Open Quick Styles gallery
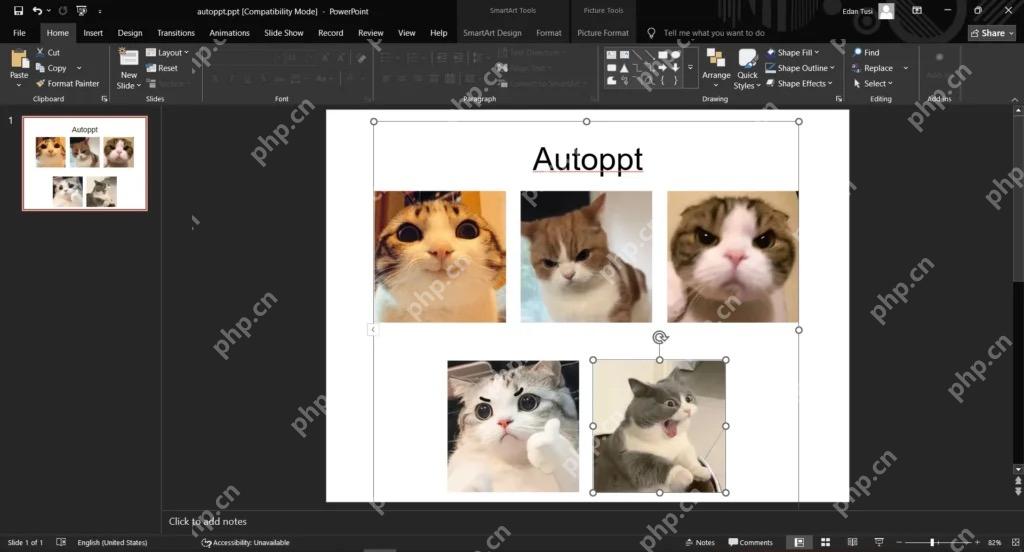Screen dimensions: 1024x552 [x=747, y=68]
